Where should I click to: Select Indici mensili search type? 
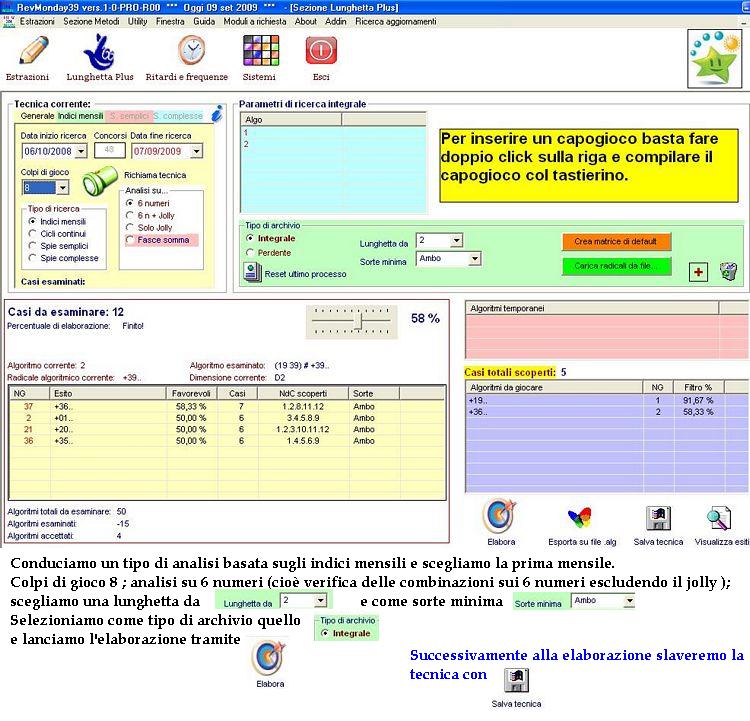pos(32,222)
